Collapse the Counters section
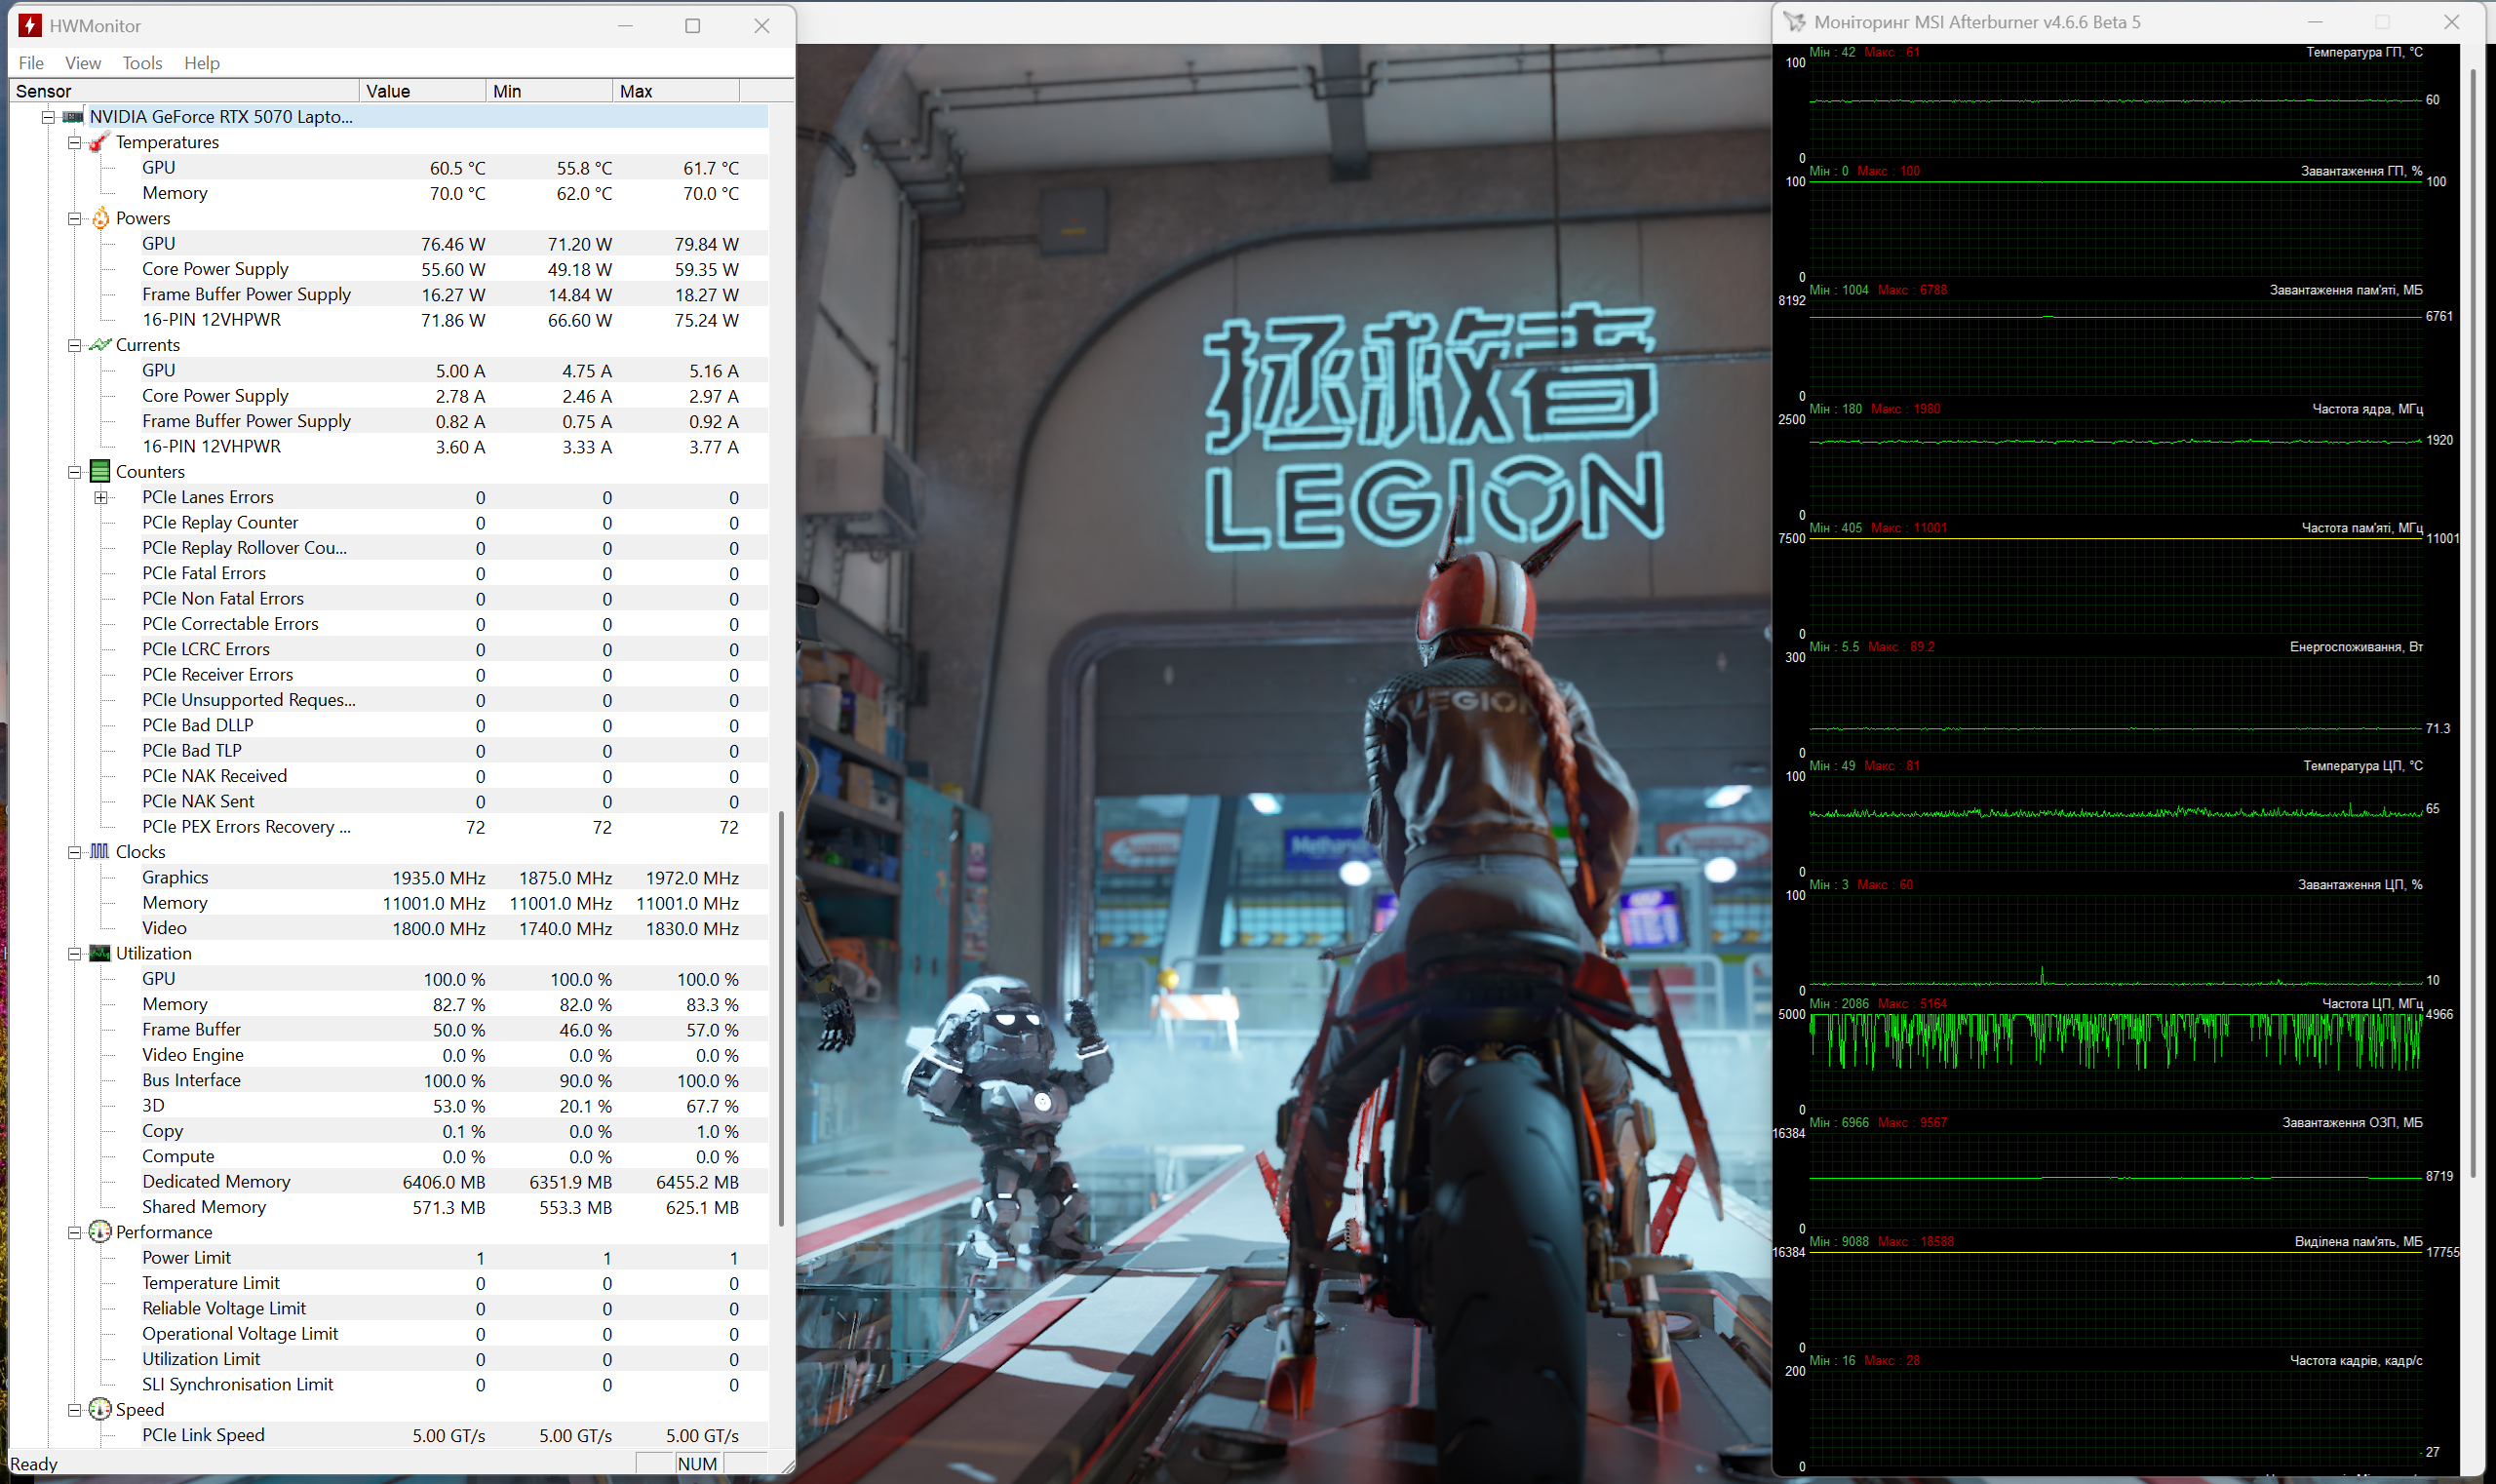 pyautogui.click(x=74, y=472)
